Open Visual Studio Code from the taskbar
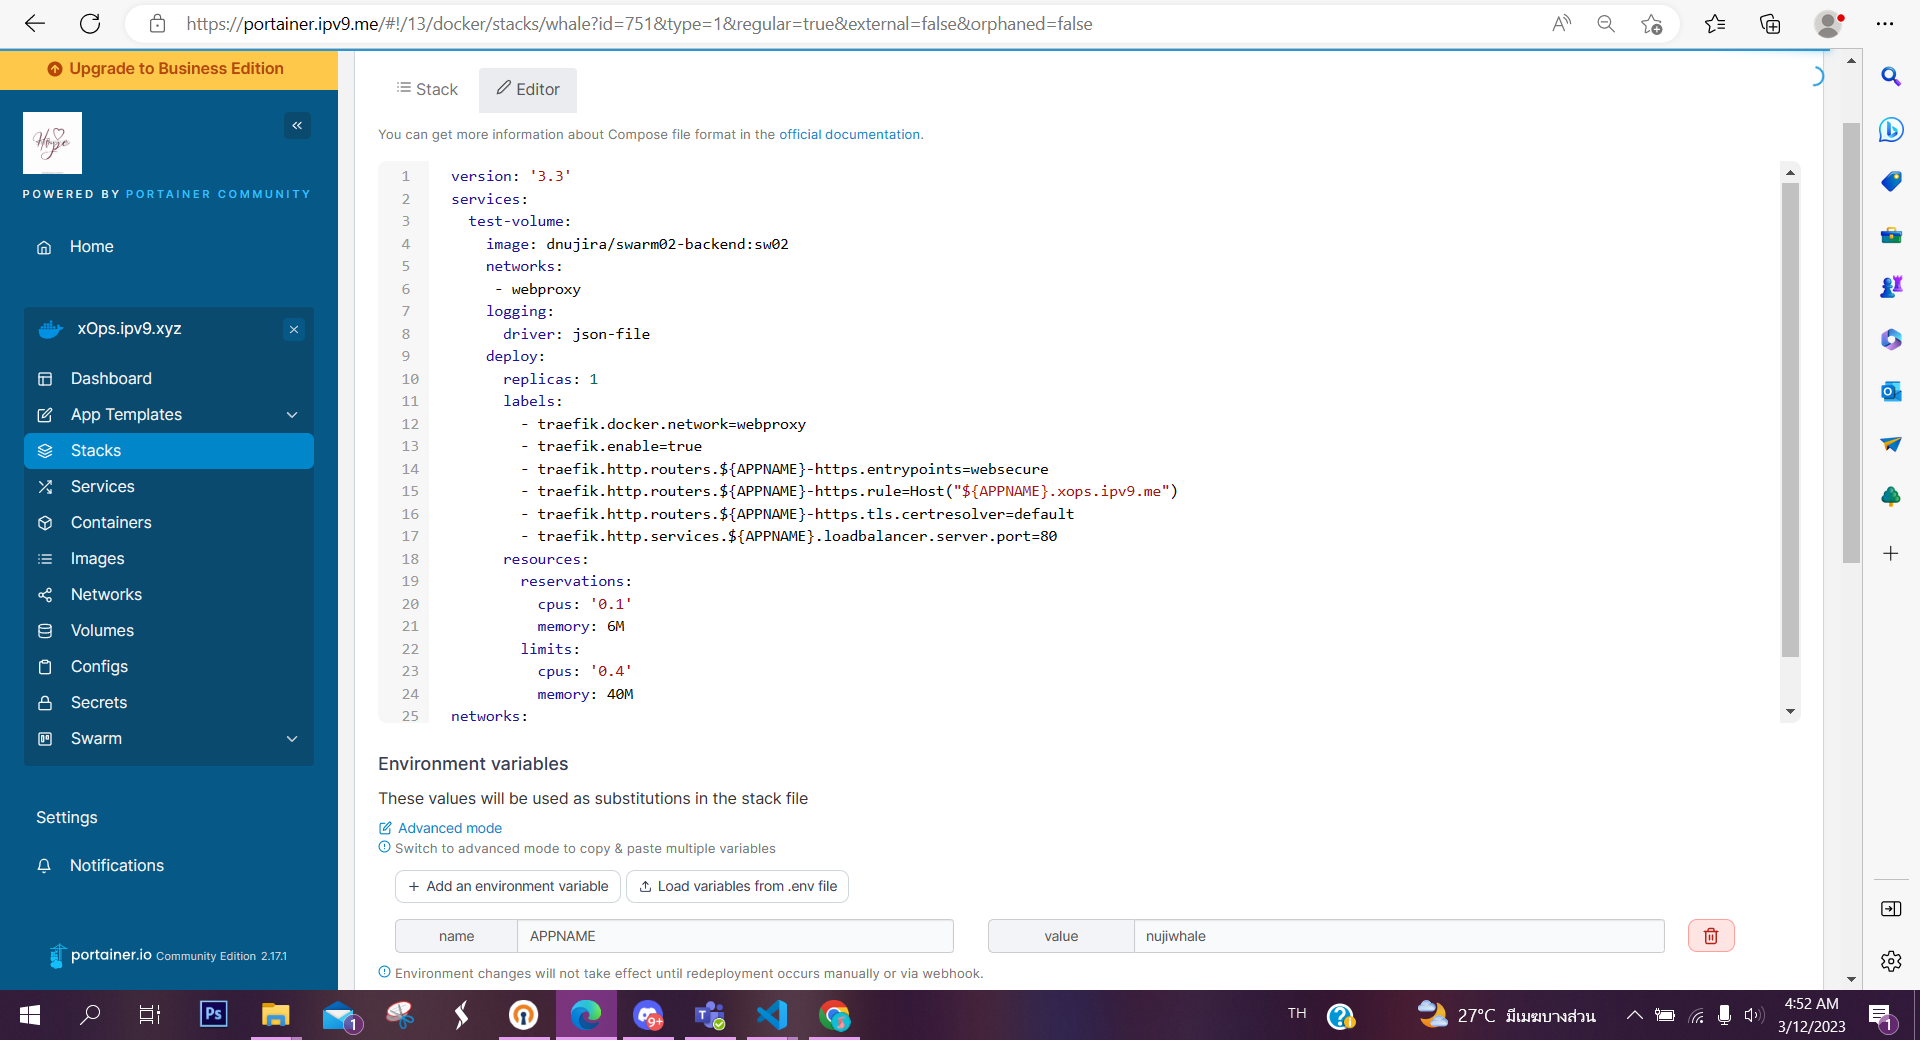Image resolution: width=1920 pixels, height=1040 pixels. 771,1015
